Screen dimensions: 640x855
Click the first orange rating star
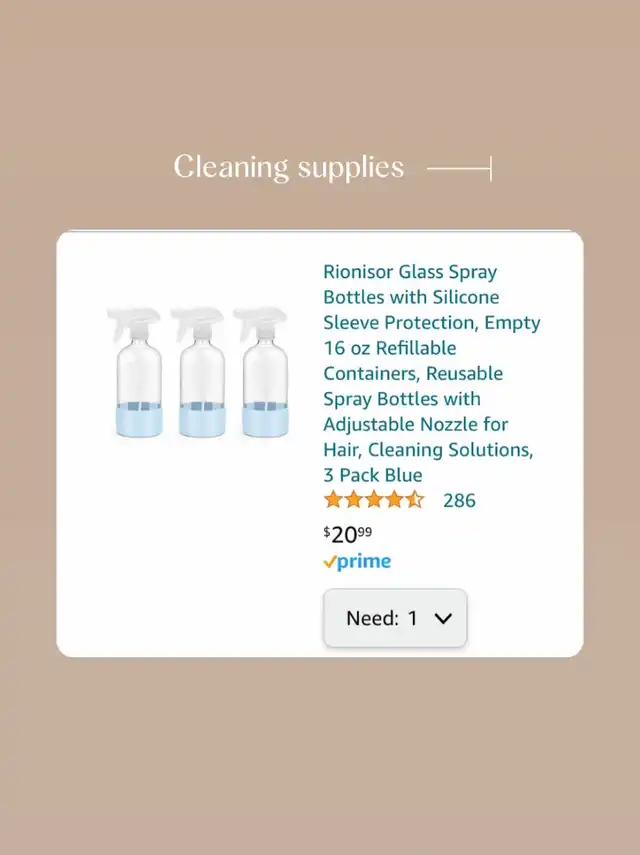[333, 499]
